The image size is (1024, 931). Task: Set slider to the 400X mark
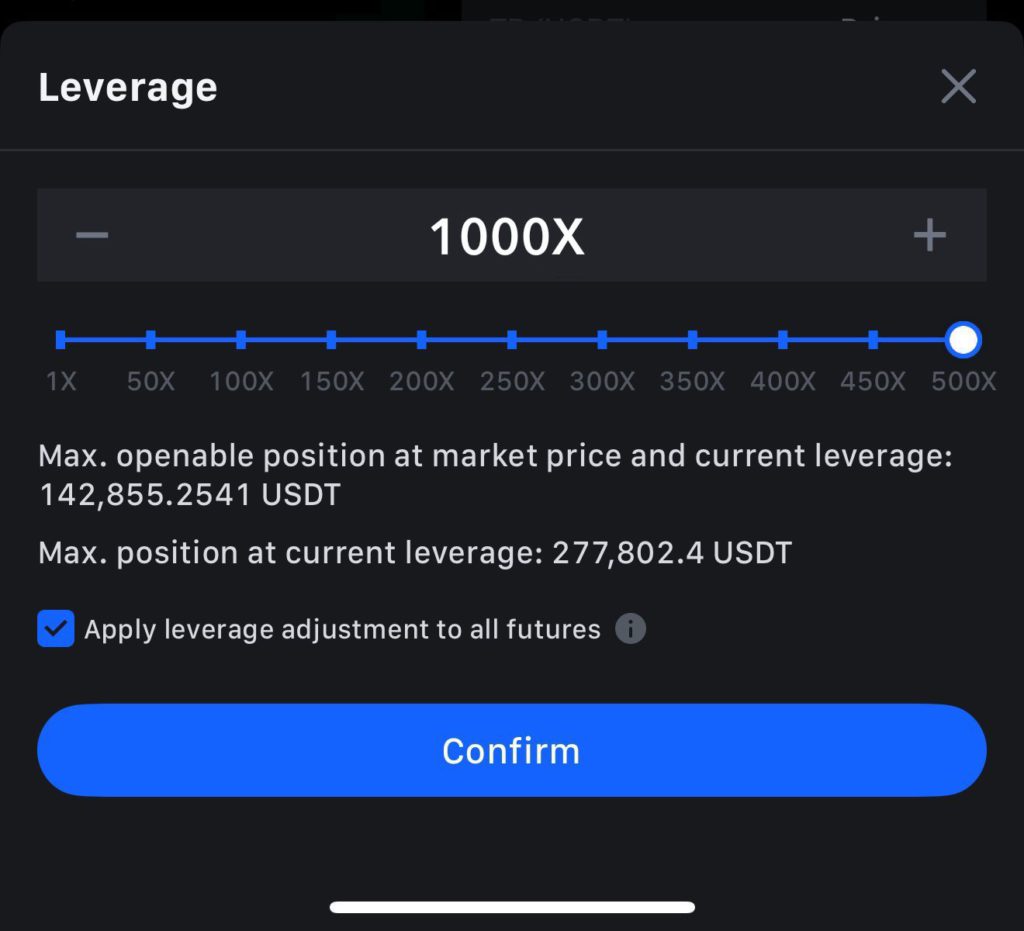click(782, 340)
